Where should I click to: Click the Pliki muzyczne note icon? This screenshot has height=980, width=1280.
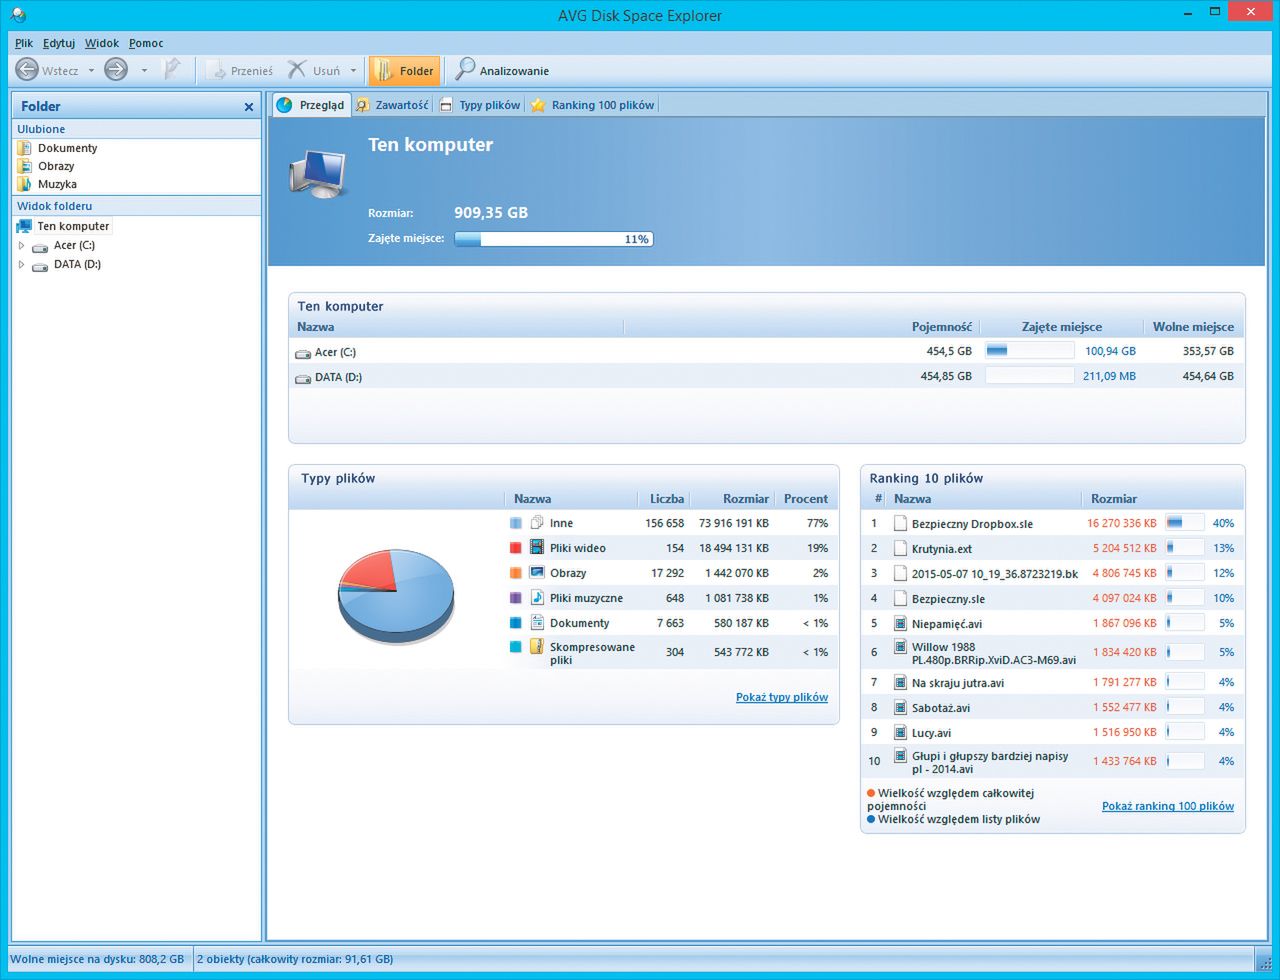[x=537, y=597]
